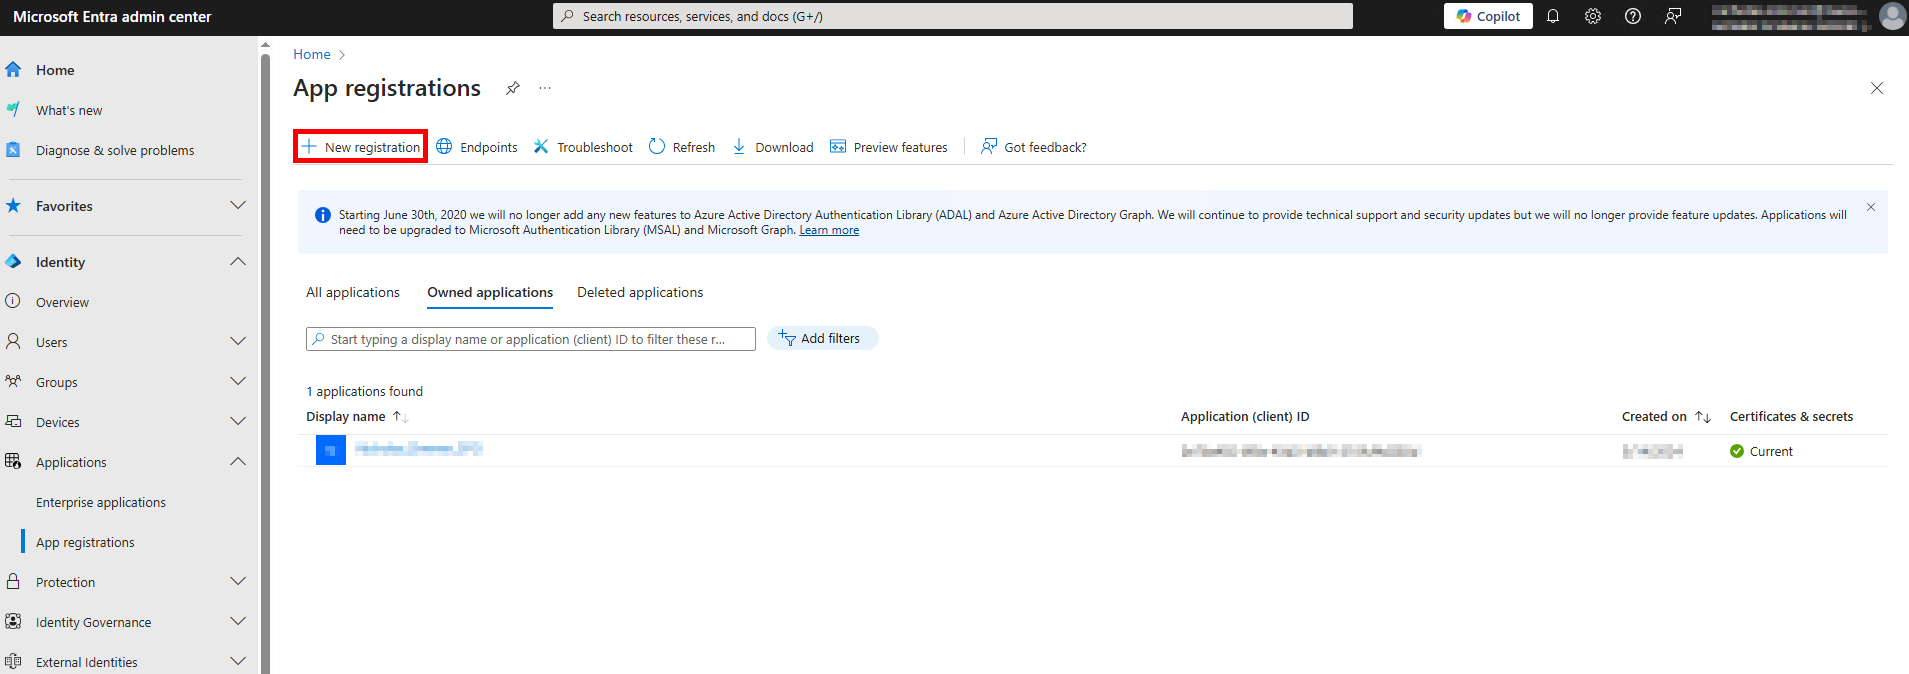Click the notifications bell icon
The width and height of the screenshot is (1909, 674).
pos(1553,16)
